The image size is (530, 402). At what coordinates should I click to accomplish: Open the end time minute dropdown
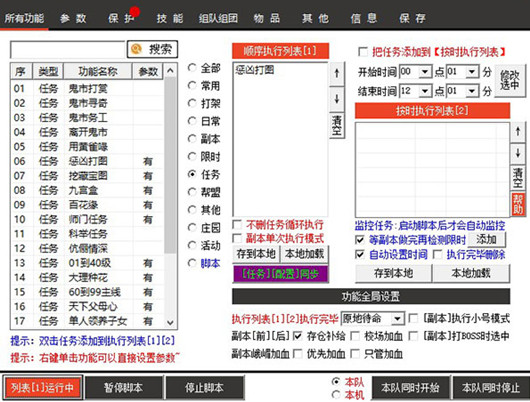[472, 91]
